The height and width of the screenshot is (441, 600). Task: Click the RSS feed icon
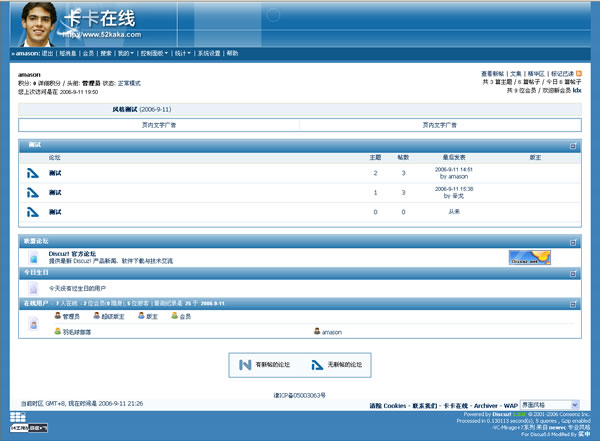point(579,73)
